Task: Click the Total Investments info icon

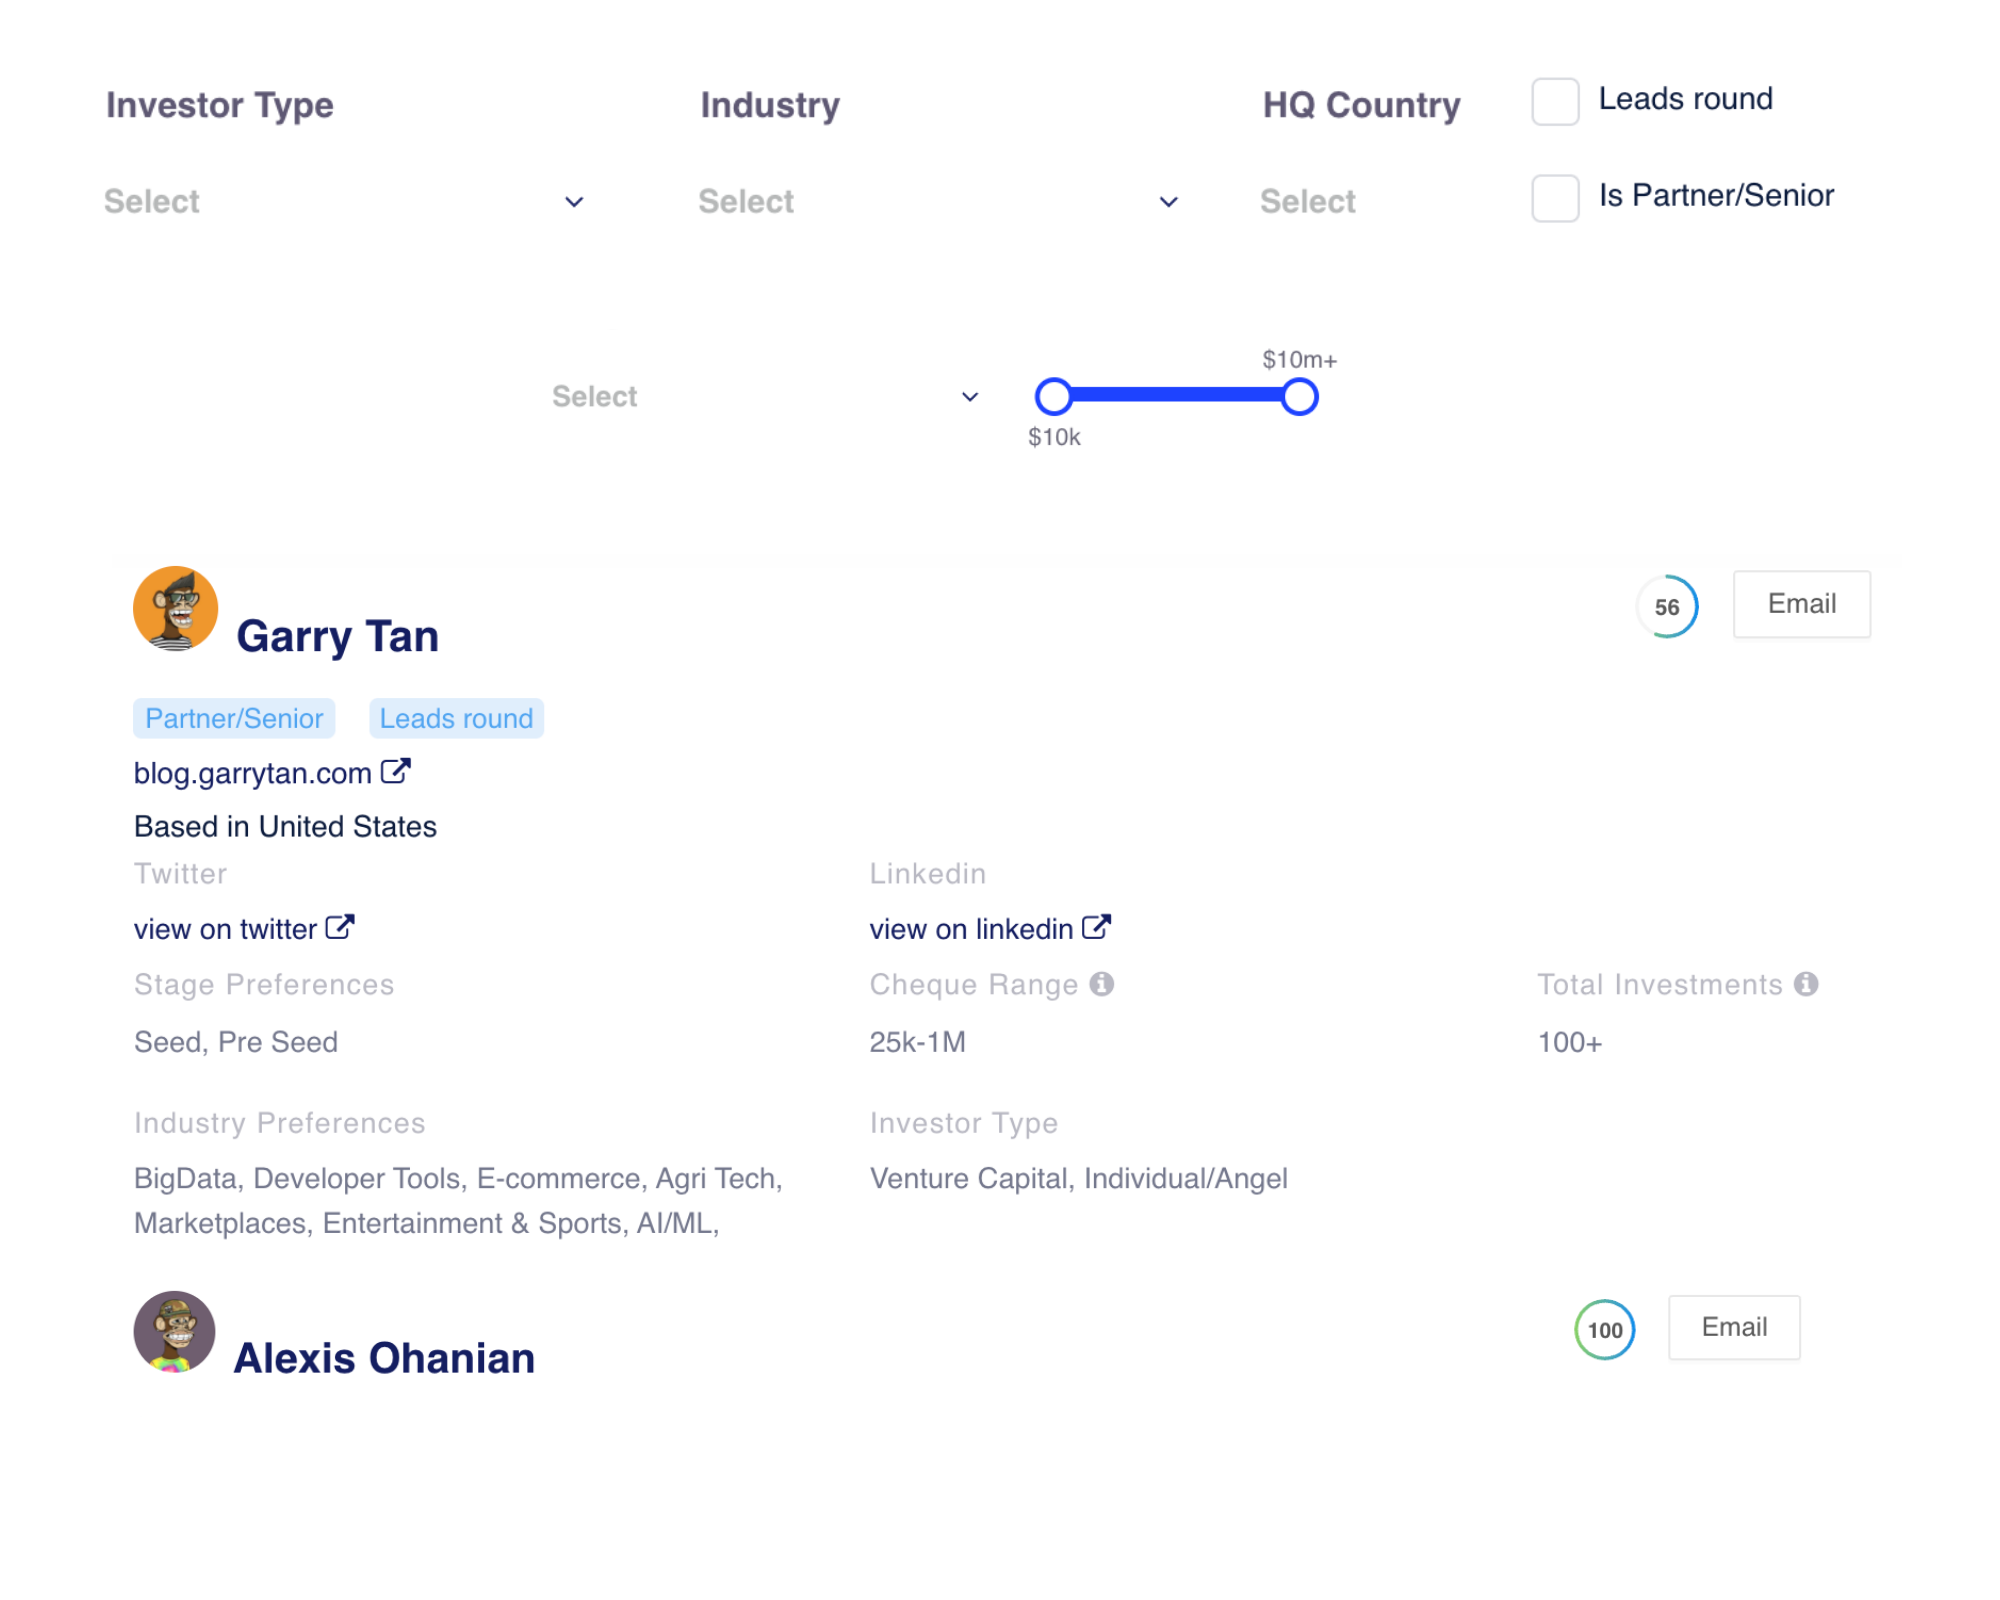Action: point(1806,984)
